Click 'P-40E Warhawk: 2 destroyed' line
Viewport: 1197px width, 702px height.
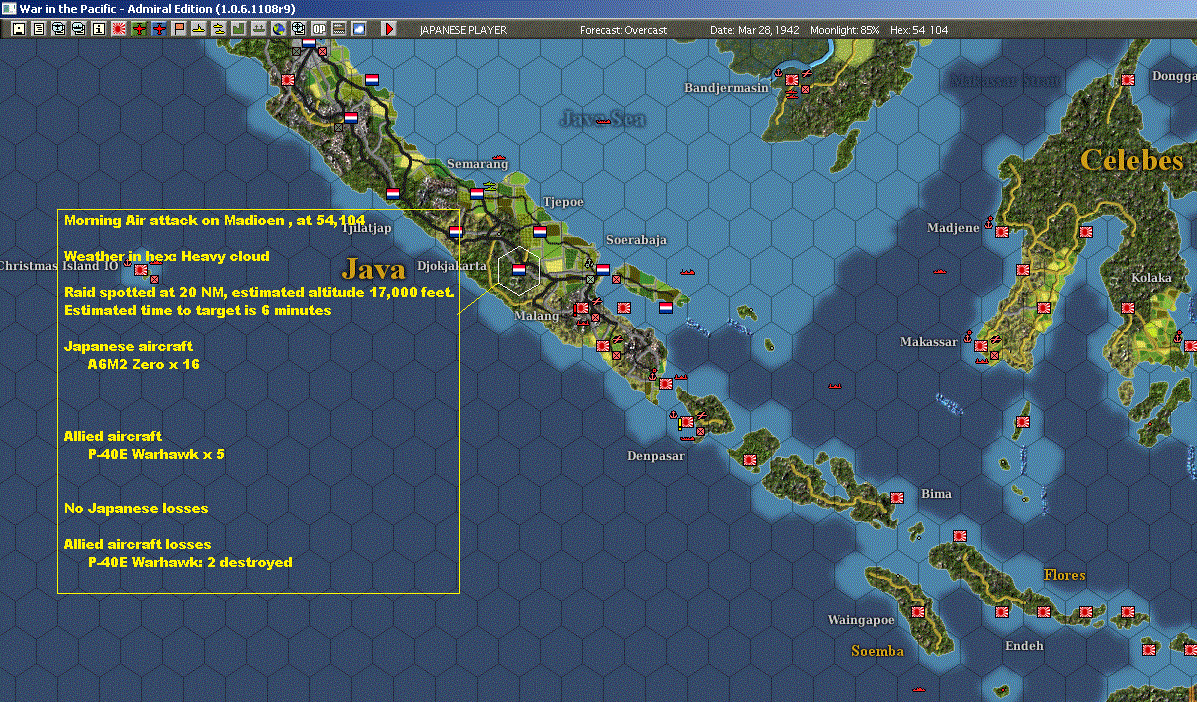click(190, 562)
